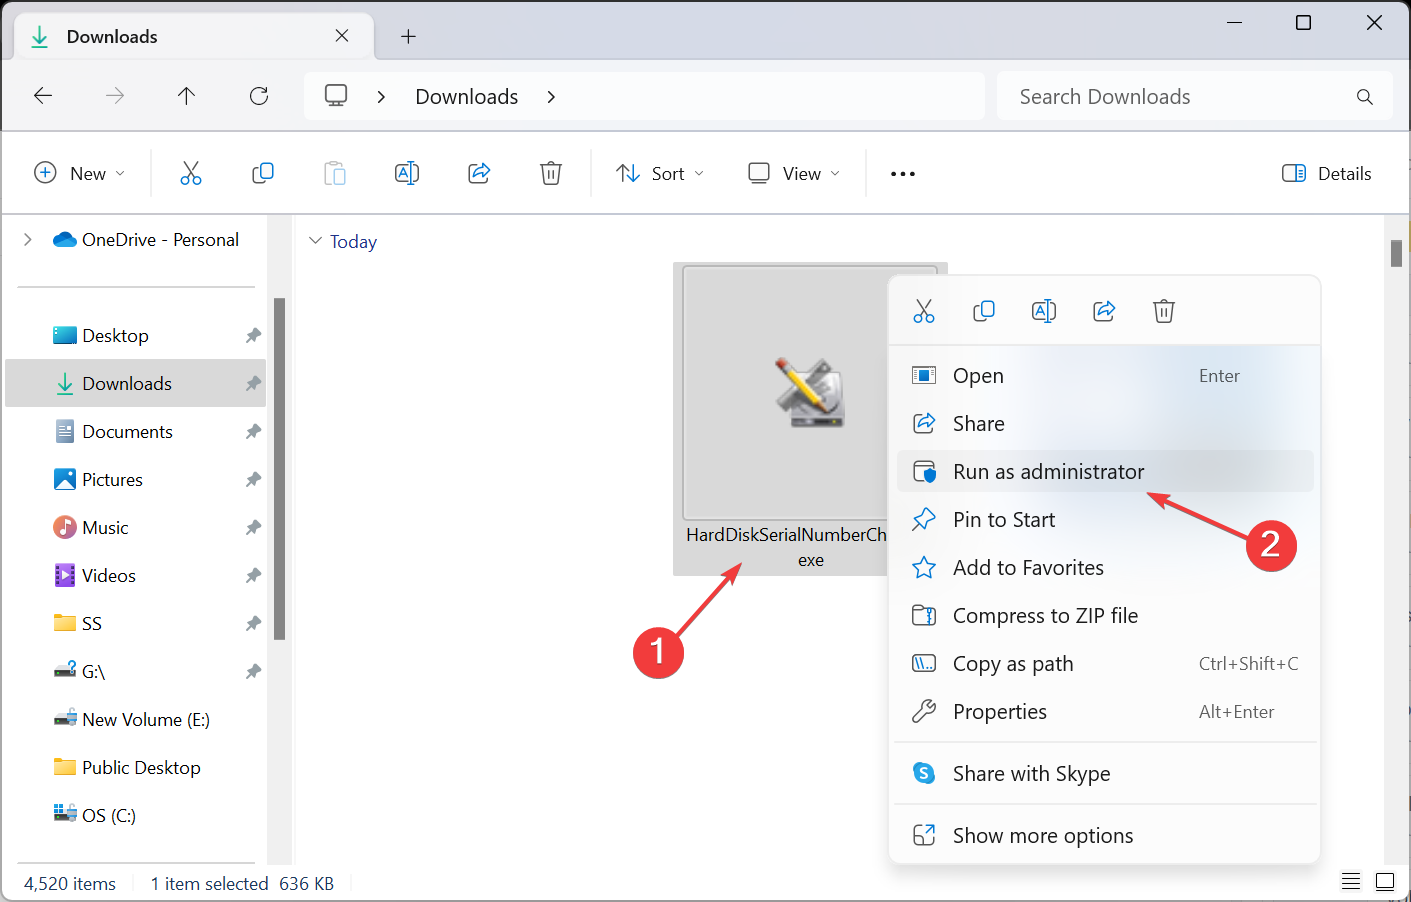Close the Downloads tab
Screen dimensions: 1411x902
pyautogui.click(x=342, y=36)
